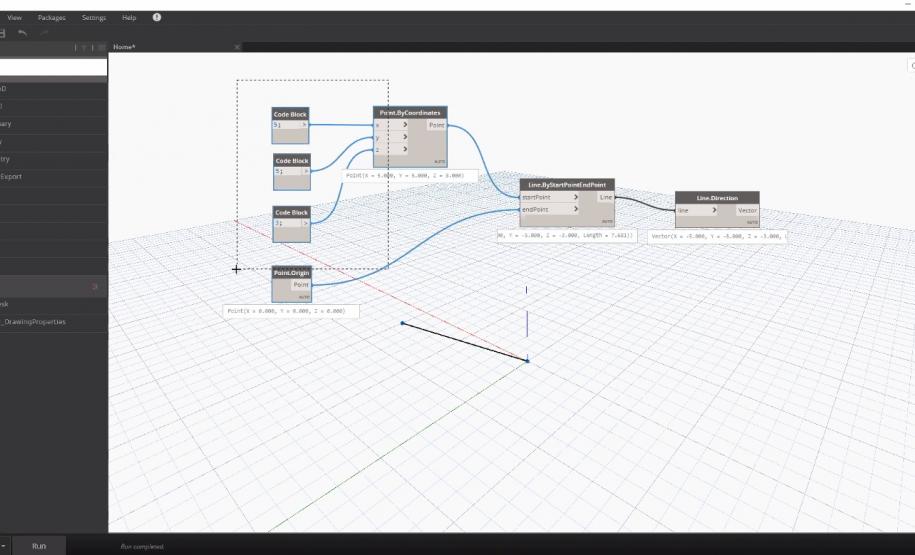Open the Packages menu
This screenshot has height=555, width=915.
(x=51, y=18)
